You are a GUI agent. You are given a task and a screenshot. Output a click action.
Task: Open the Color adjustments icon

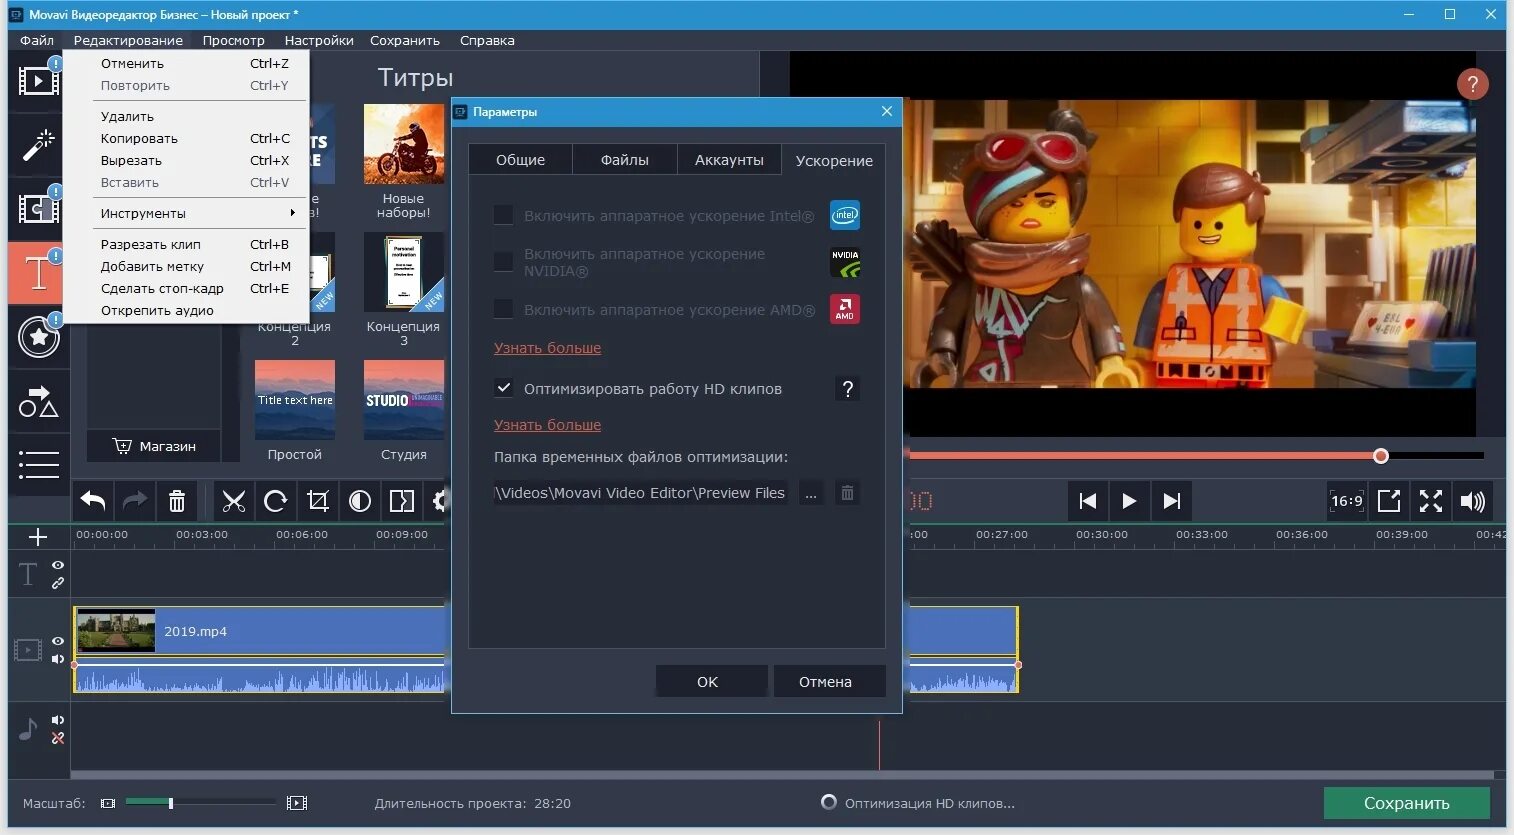pyautogui.click(x=360, y=501)
